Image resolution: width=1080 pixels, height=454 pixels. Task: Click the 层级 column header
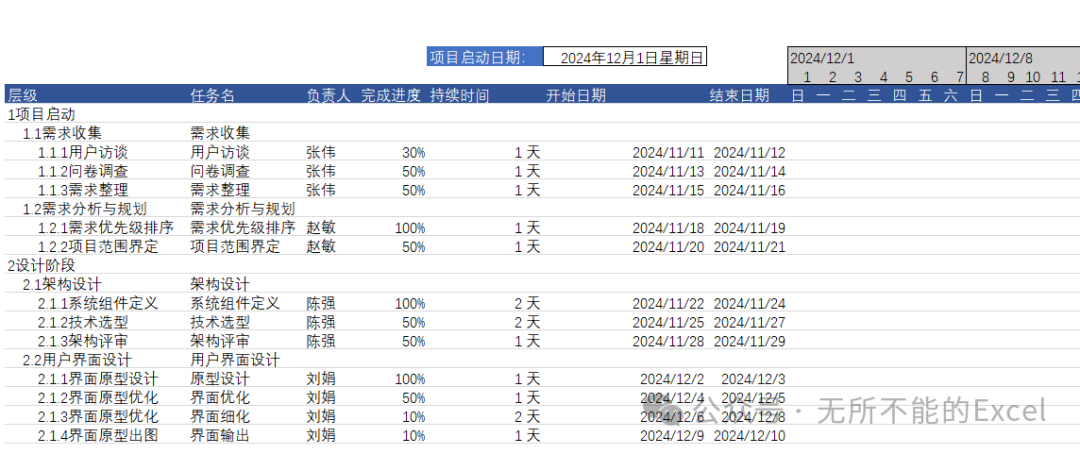click(x=23, y=96)
